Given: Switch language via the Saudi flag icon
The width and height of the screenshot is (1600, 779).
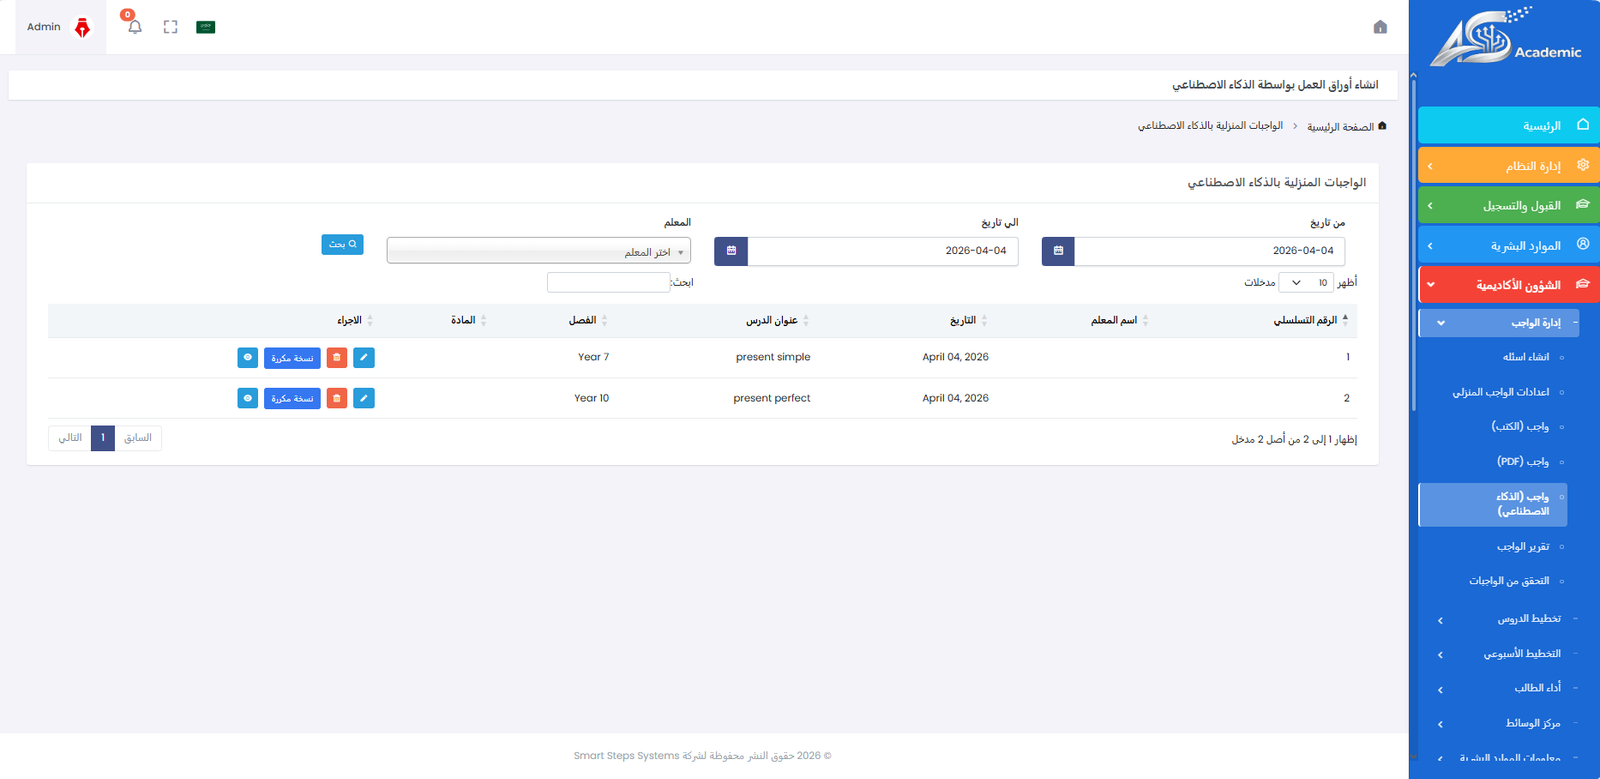Looking at the screenshot, I should (206, 27).
